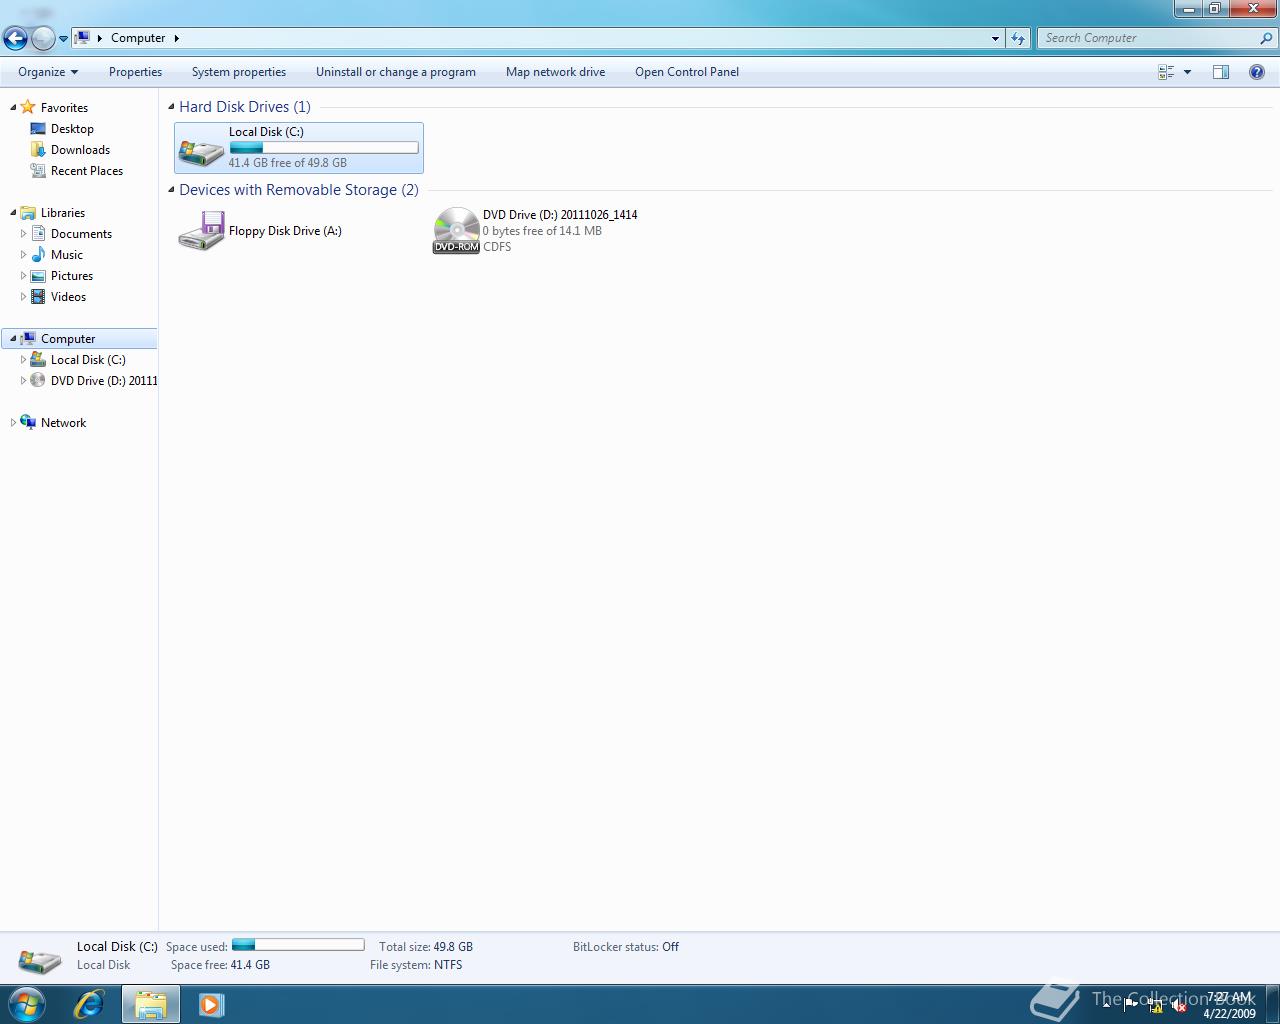Click the Forward navigation arrow
This screenshot has height=1024, width=1280.
tap(43, 39)
